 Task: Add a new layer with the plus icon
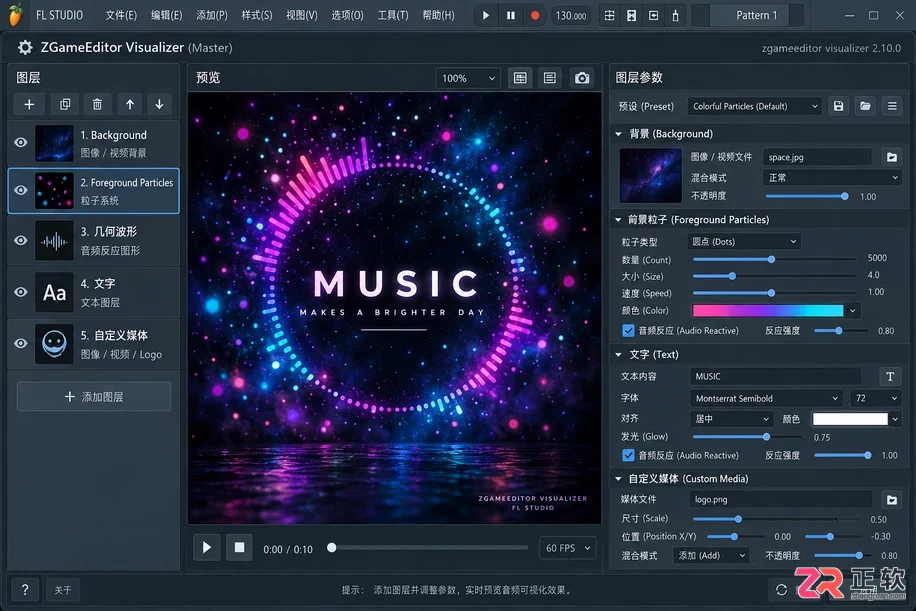tap(29, 105)
